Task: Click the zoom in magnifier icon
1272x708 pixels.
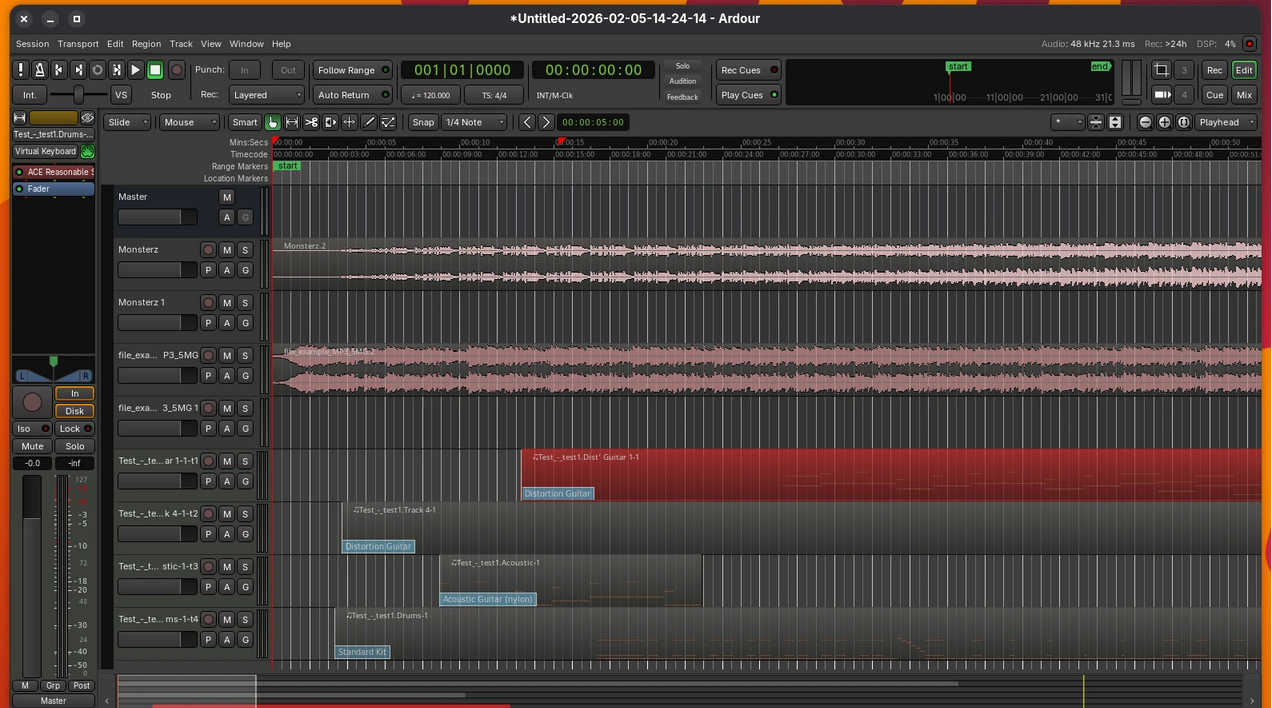Action: click(1164, 122)
